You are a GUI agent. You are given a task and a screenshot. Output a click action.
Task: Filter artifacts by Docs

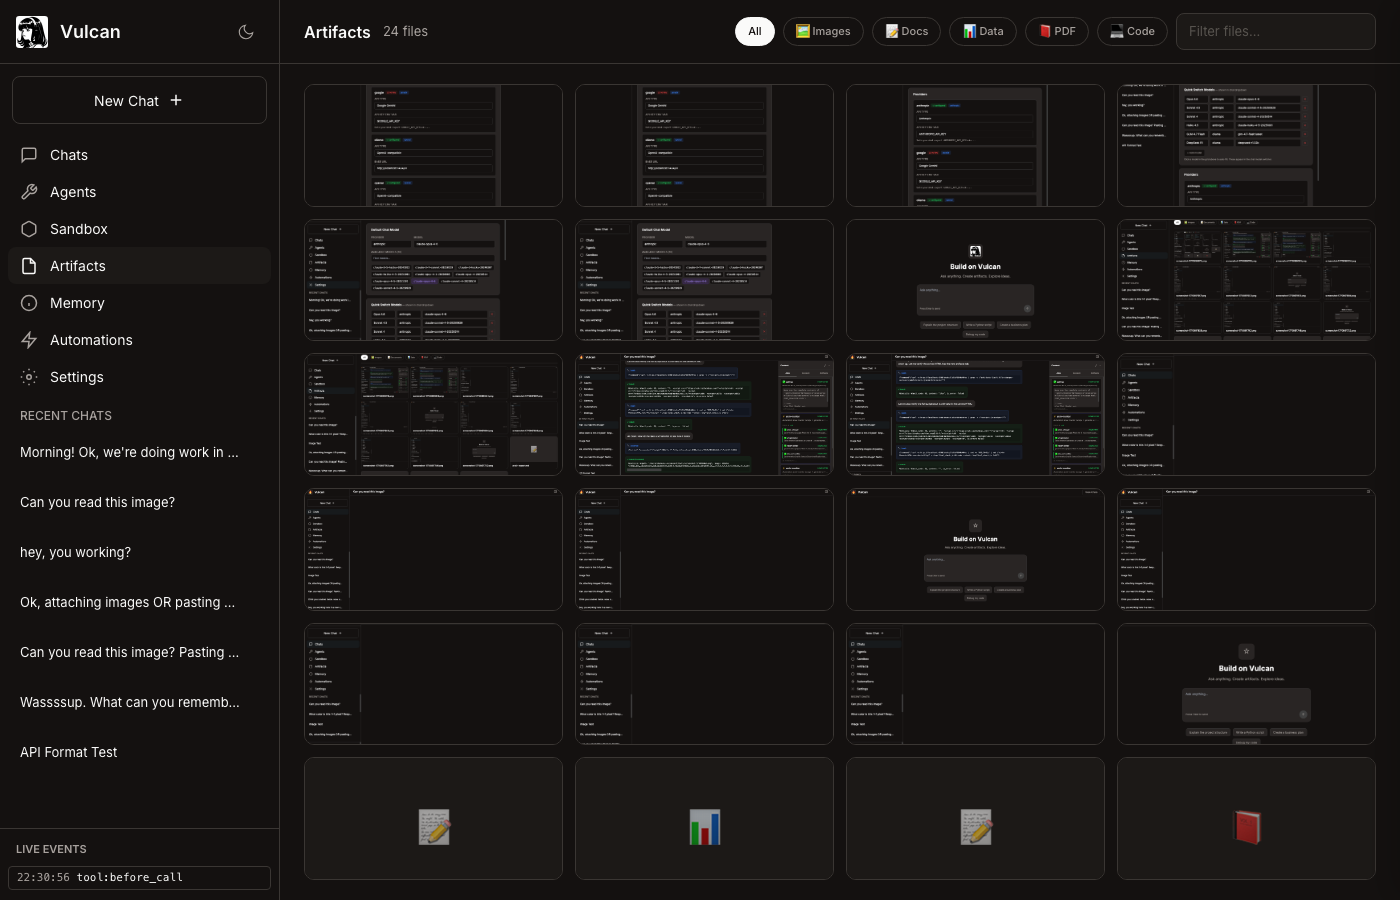tap(906, 31)
